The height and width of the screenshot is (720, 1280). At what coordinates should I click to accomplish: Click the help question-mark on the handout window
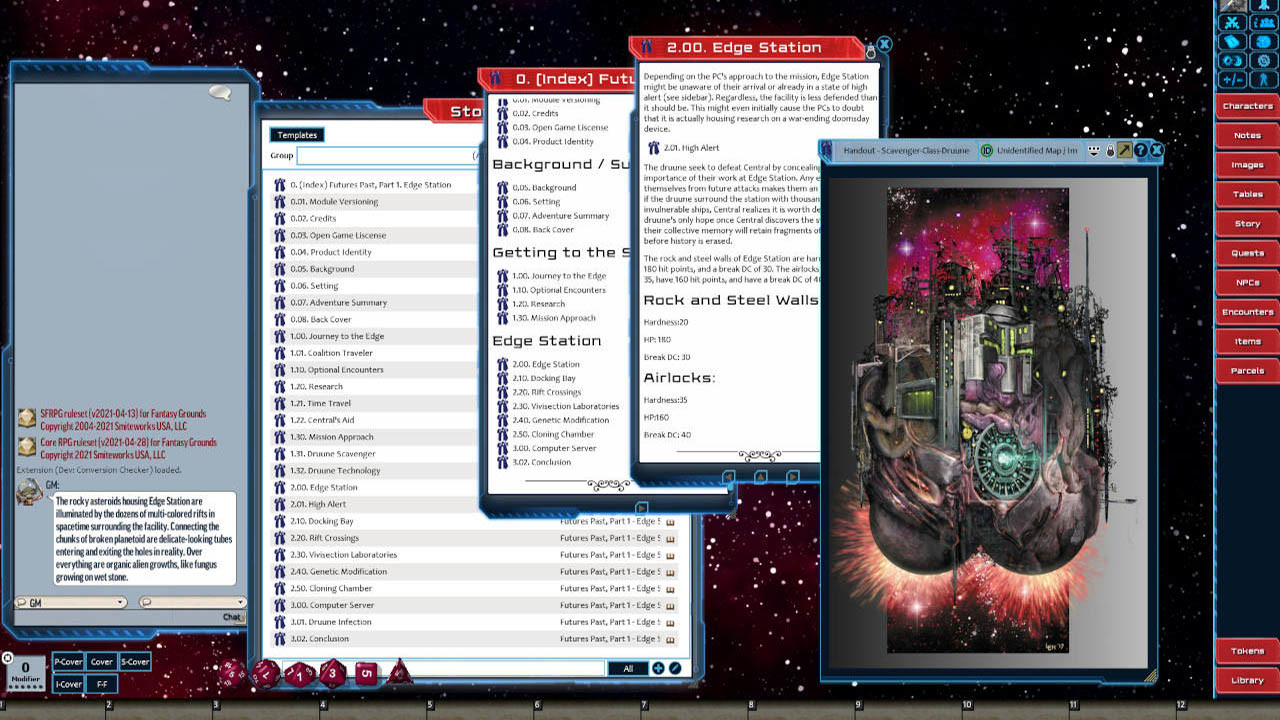click(x=1141, y=150)
